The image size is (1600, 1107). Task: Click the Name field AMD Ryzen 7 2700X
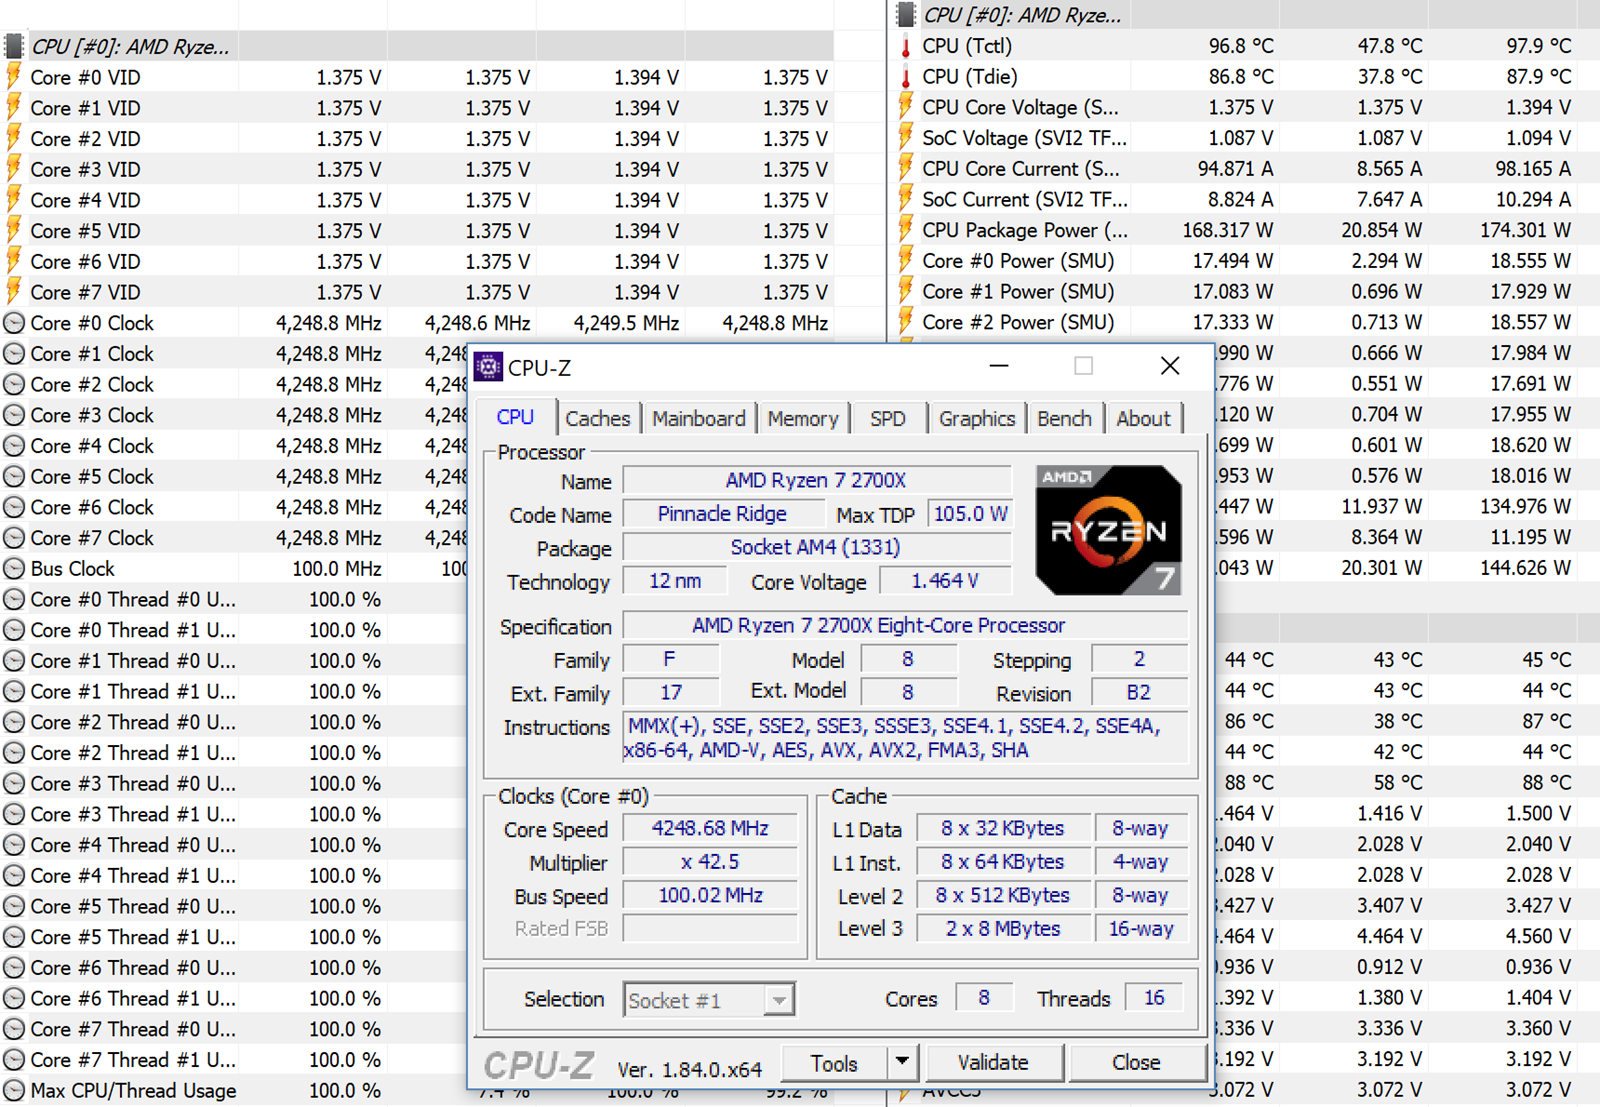coord(816,481)
